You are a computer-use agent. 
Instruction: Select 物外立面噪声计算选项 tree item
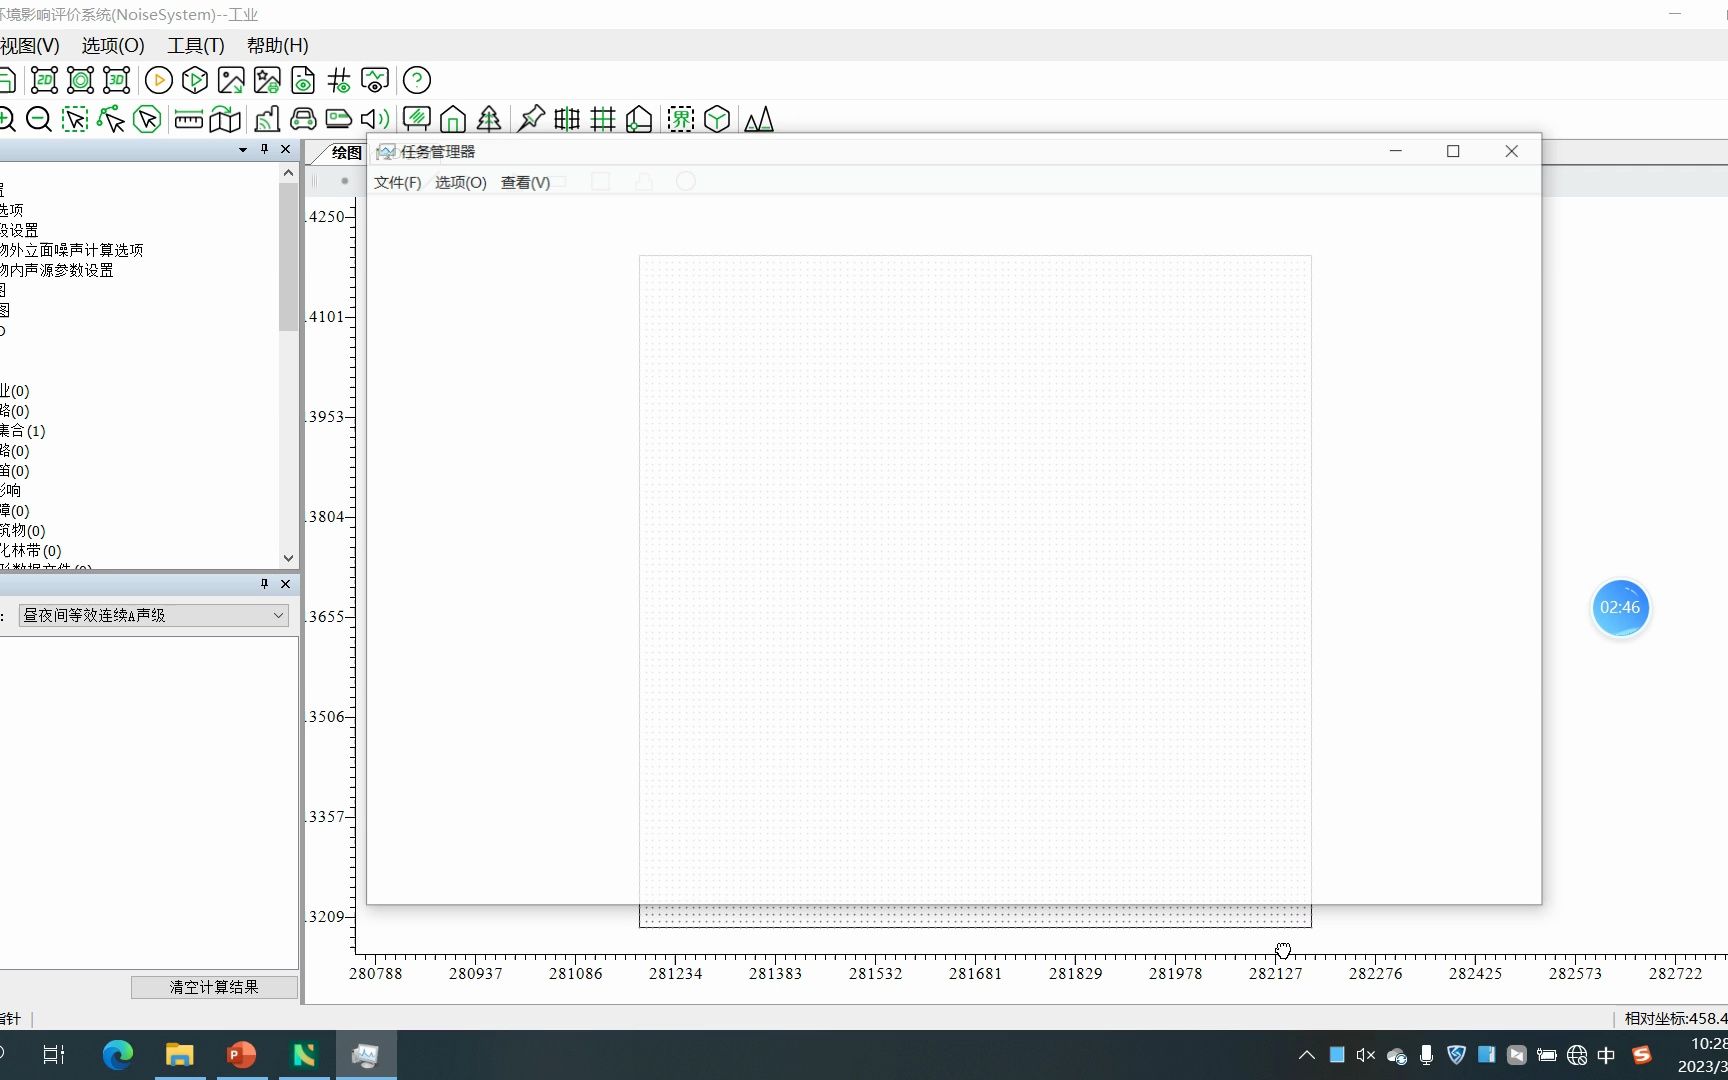coord(71,250)
